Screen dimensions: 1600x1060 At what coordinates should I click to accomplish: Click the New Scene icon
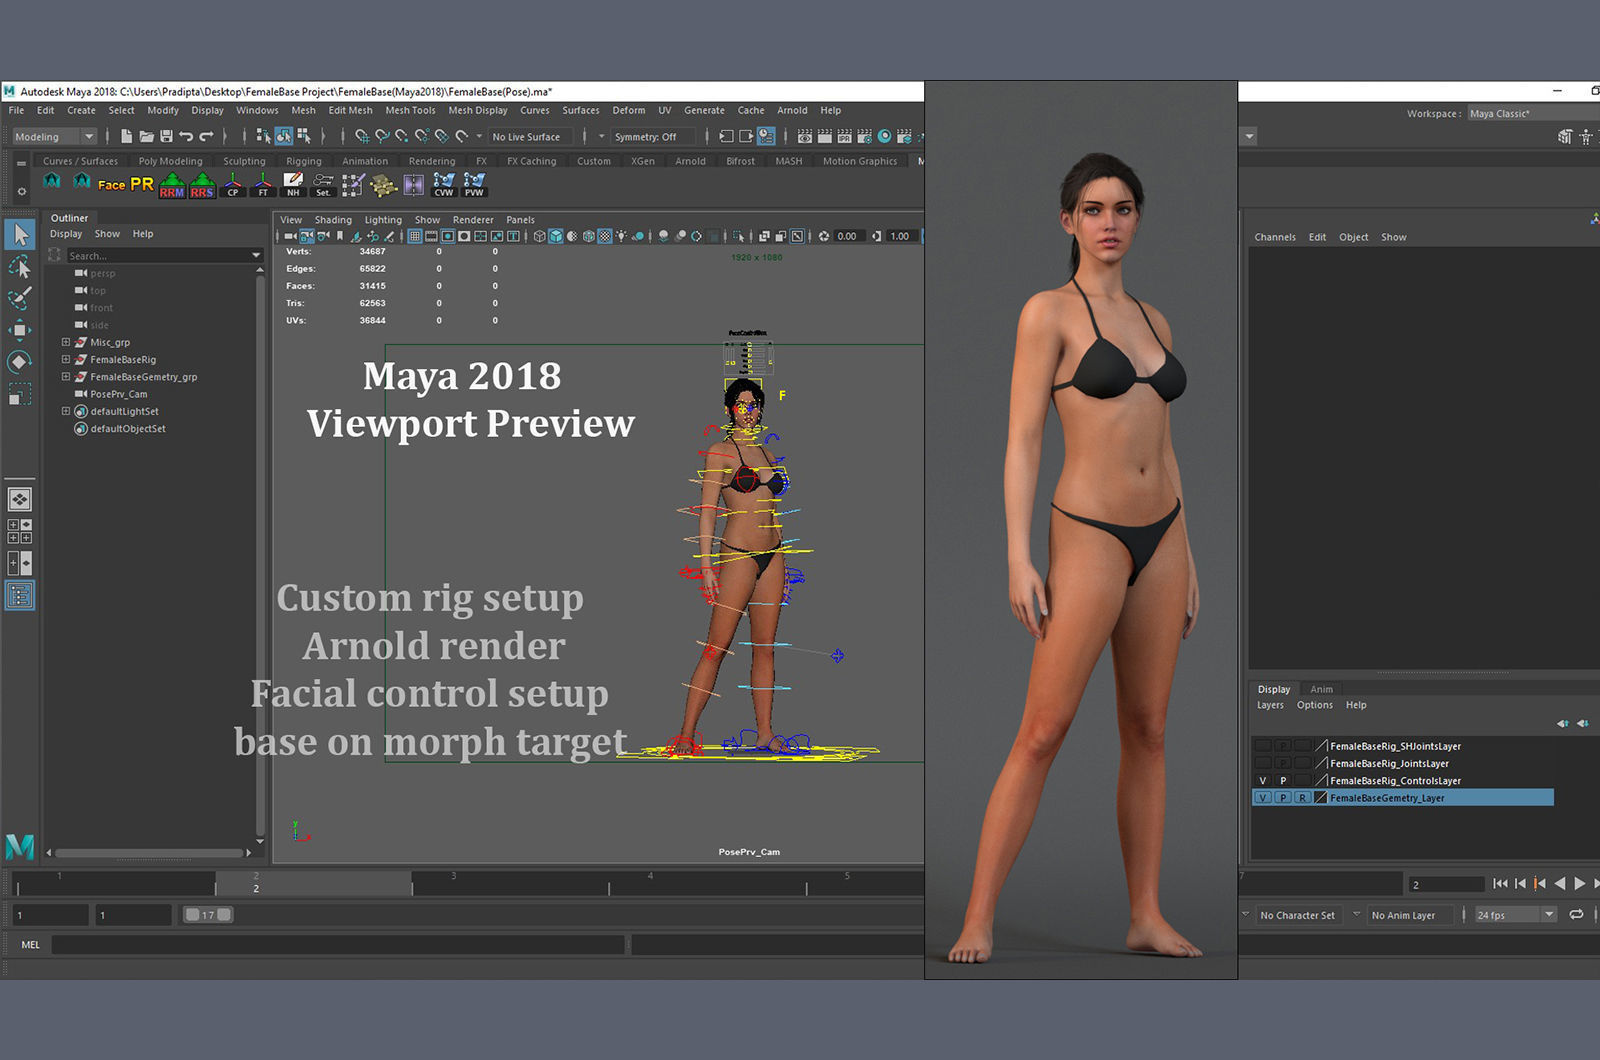click(127, 136)
